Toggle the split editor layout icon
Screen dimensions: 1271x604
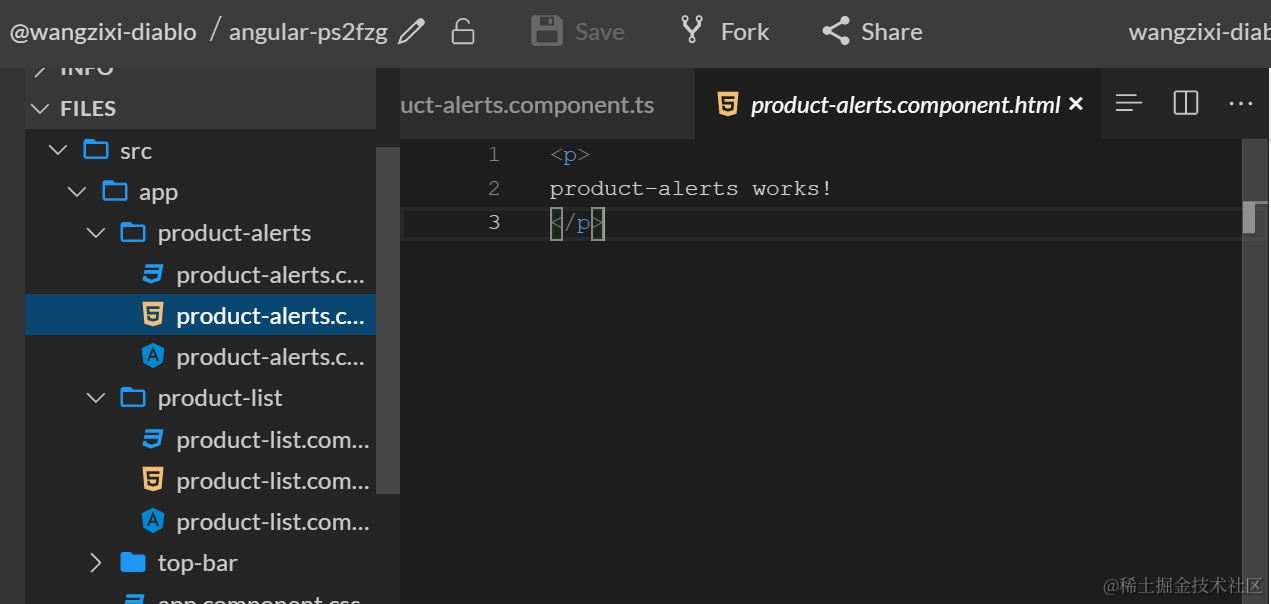click(1186, 103)
